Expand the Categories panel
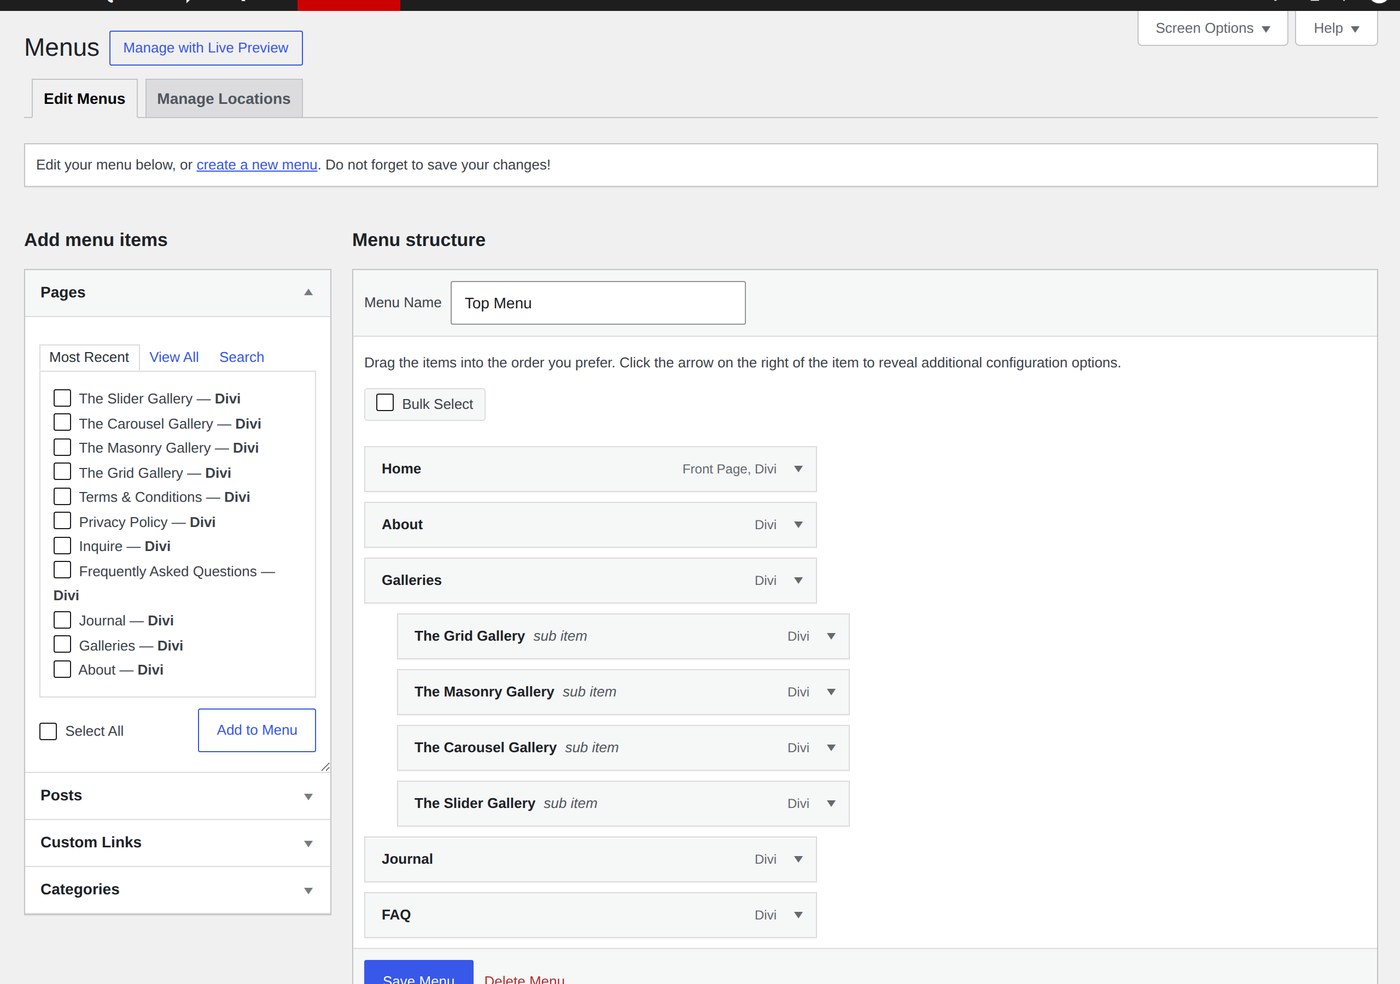 click(x=178, y=890)
